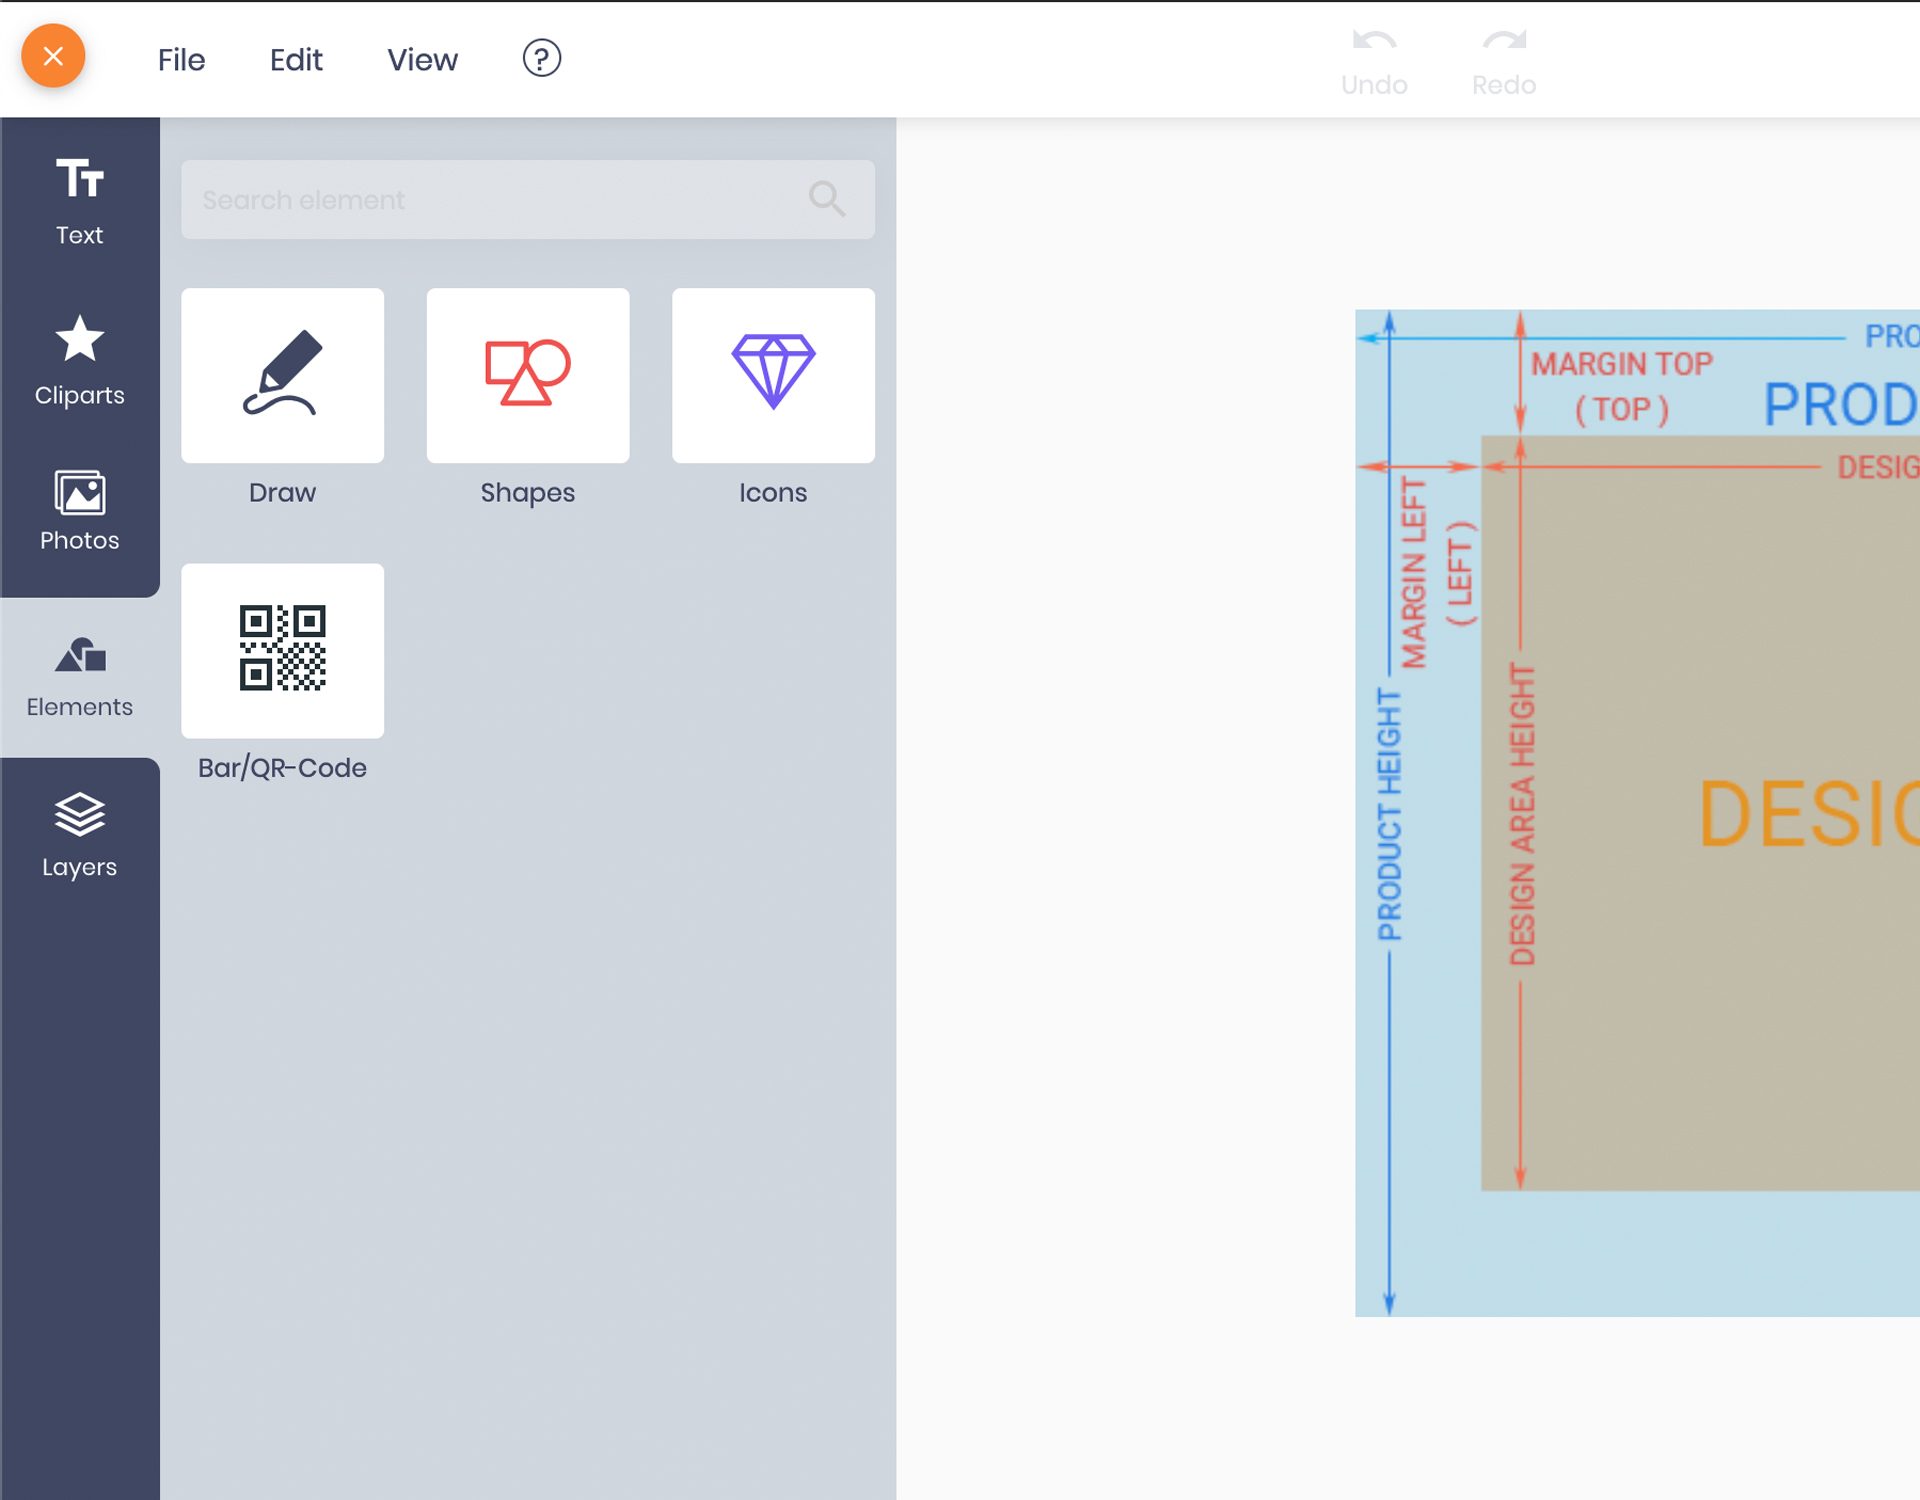Close the designer with orange X
This screenshot has width=1920, height=1500.
[x=53, y=56]
